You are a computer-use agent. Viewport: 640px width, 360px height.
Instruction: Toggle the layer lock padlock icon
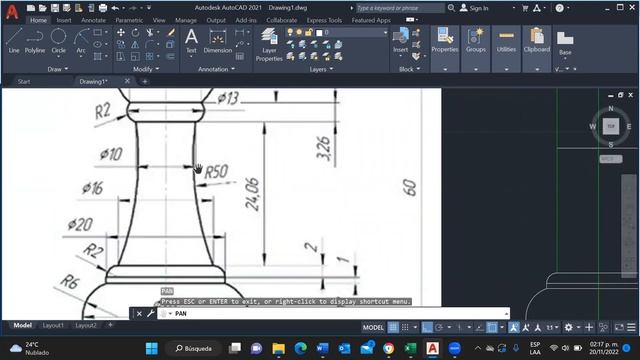coord(309,32)
